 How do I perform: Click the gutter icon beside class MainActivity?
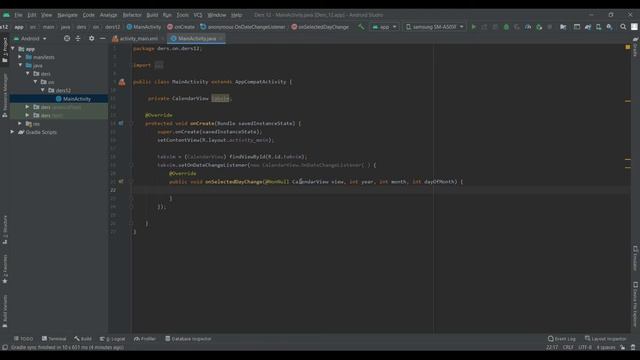[x=122, y=82]
